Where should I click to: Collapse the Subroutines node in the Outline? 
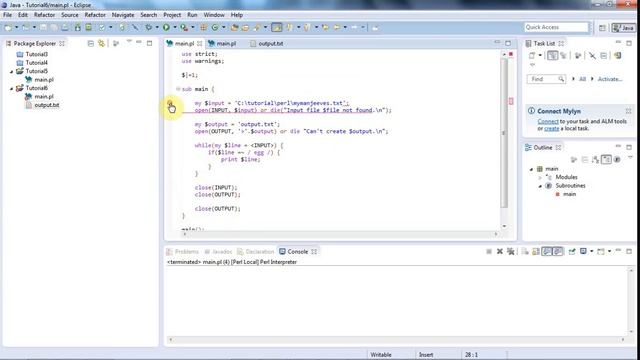pyautogui.click(x=540, y=186)
